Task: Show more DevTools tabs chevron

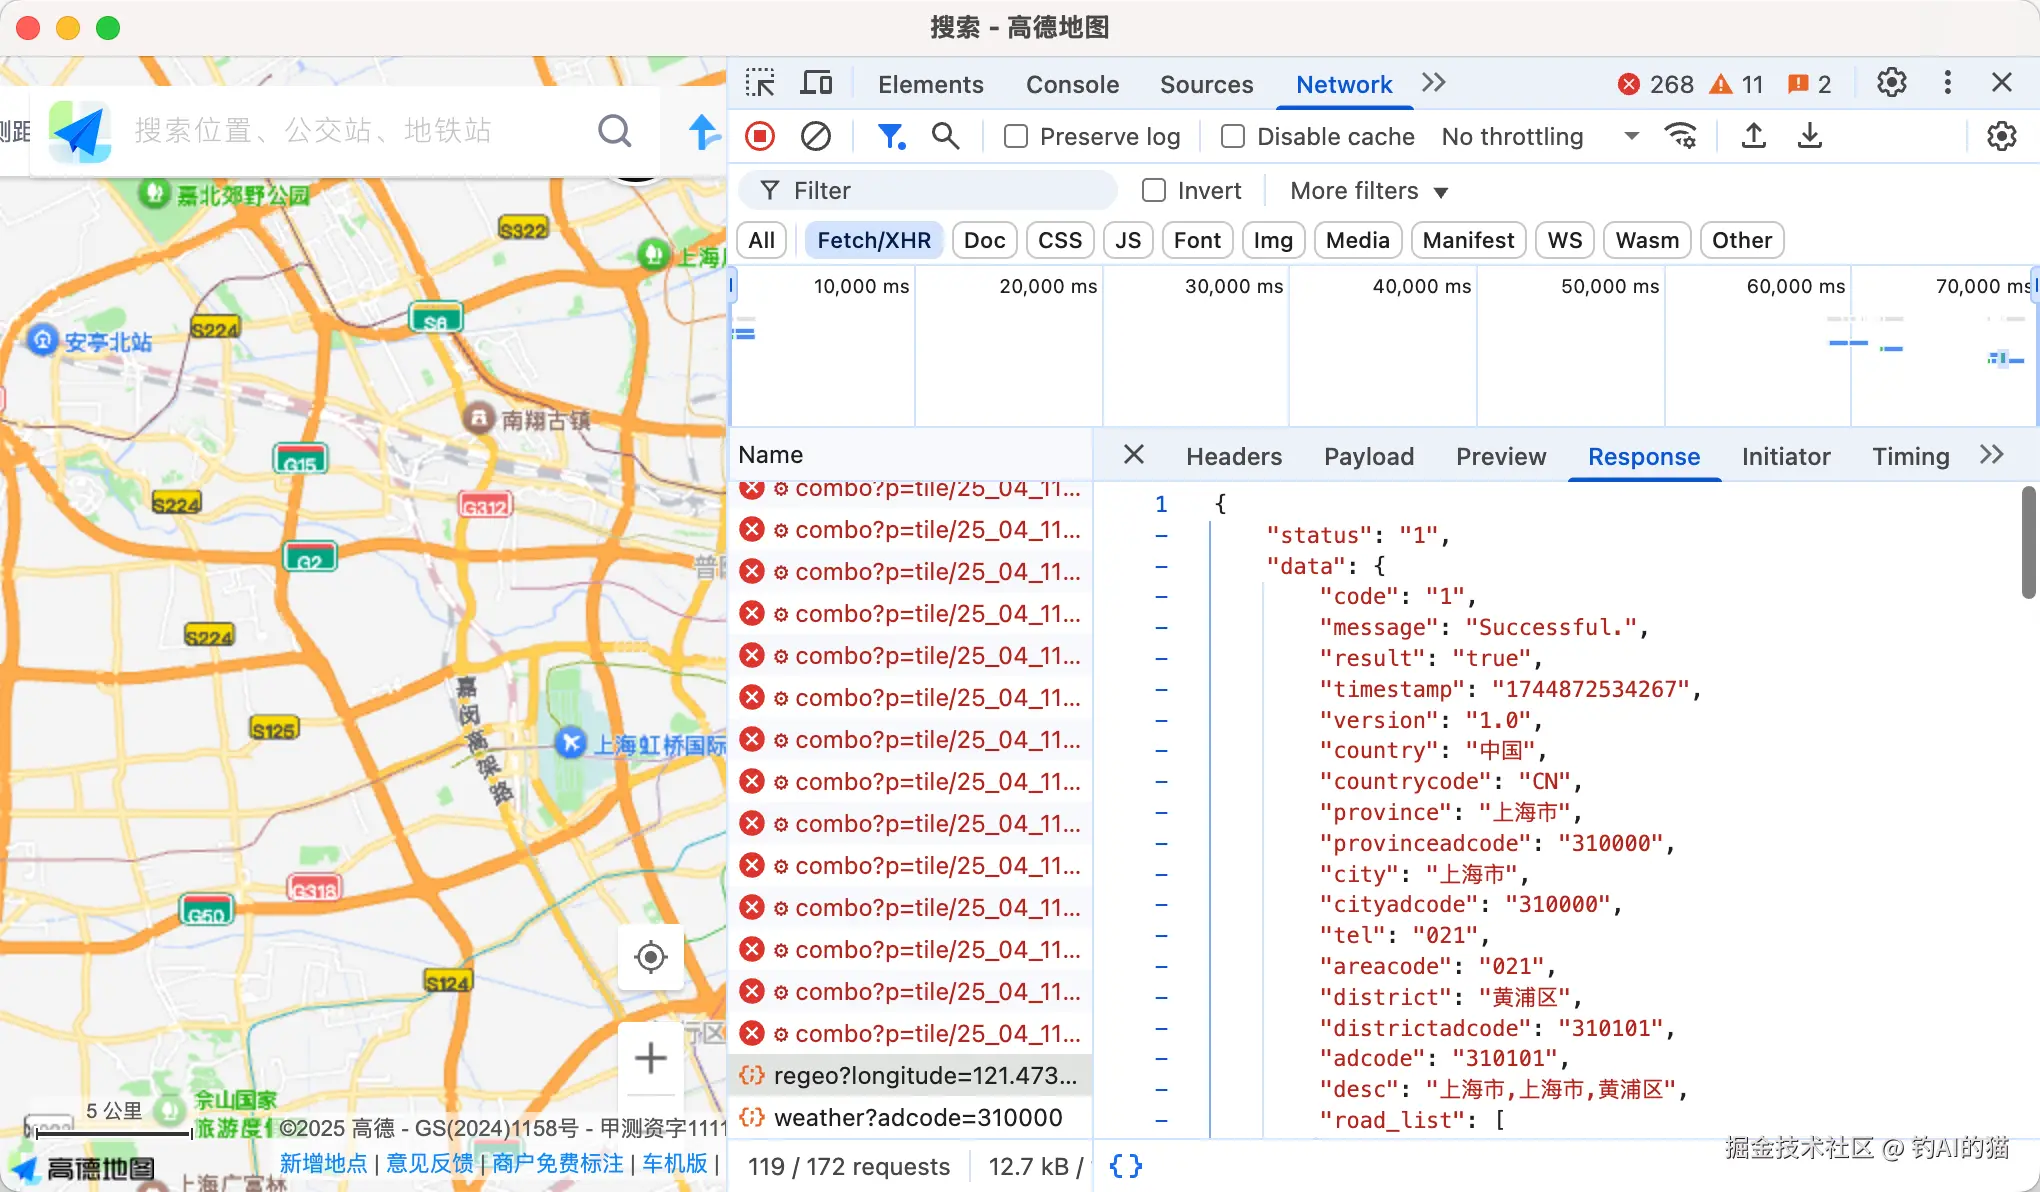Action: pyautogui.click(x=1433, y=83)
